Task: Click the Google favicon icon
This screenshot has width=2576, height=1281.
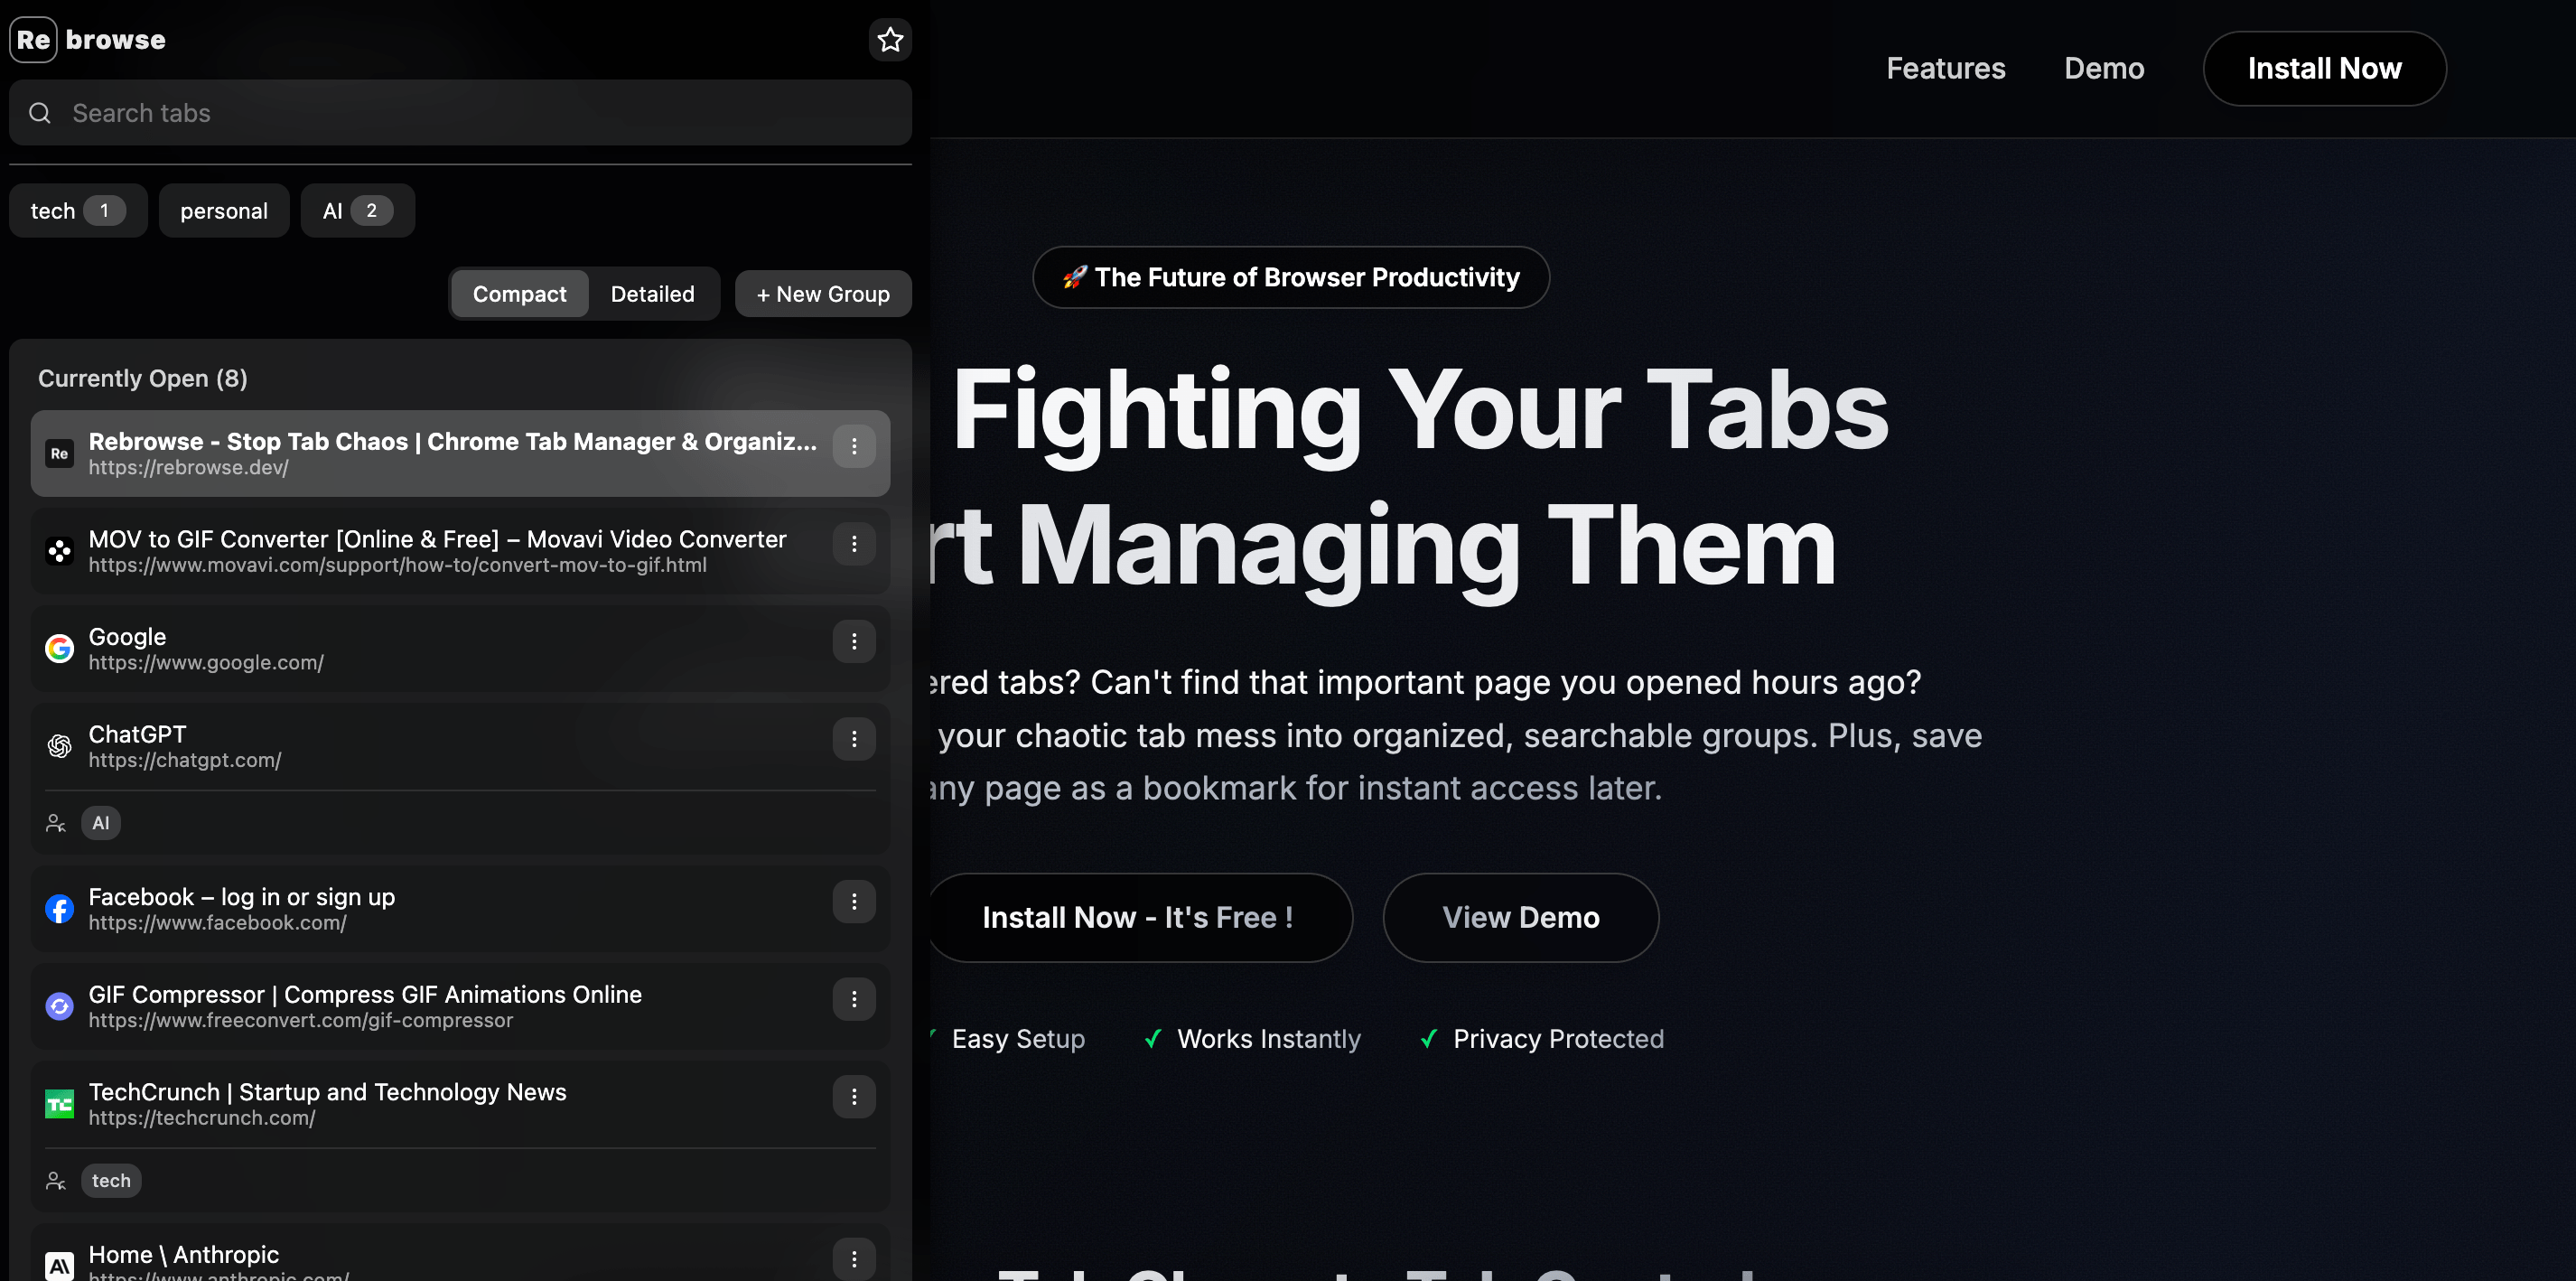Action: click(x=59, y=649)
